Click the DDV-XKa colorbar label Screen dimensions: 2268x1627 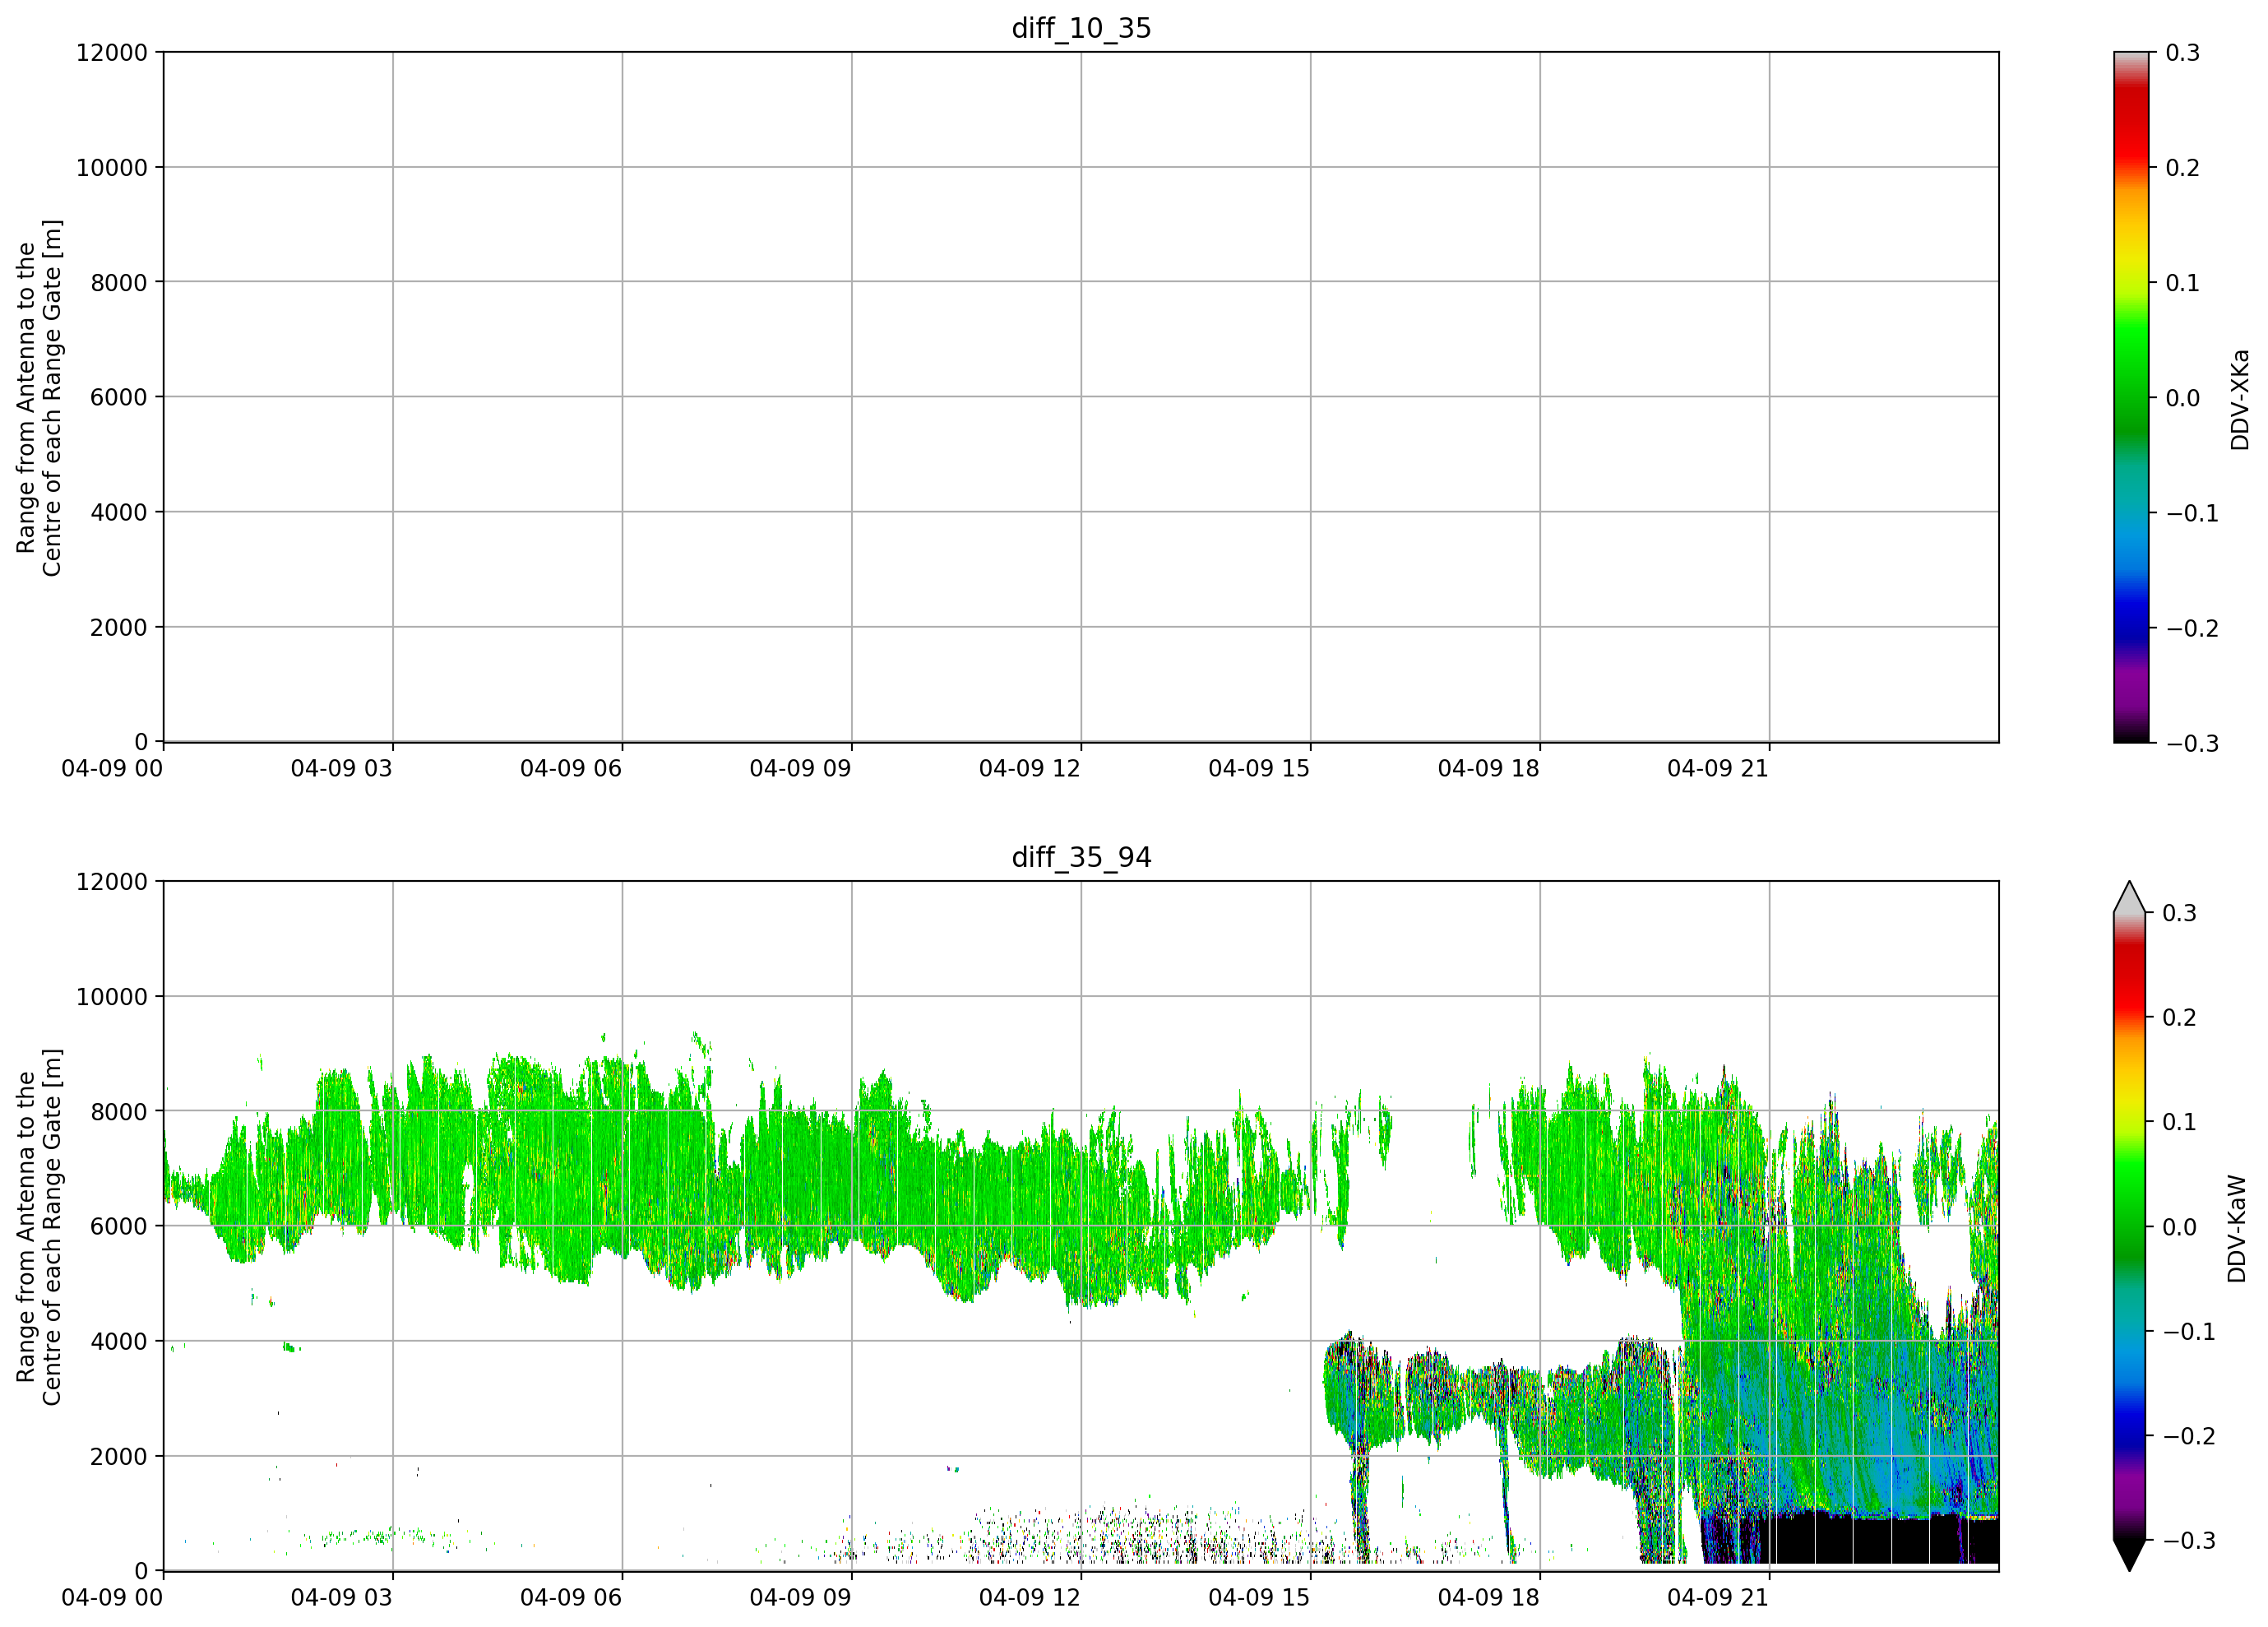coord(2239,399)
